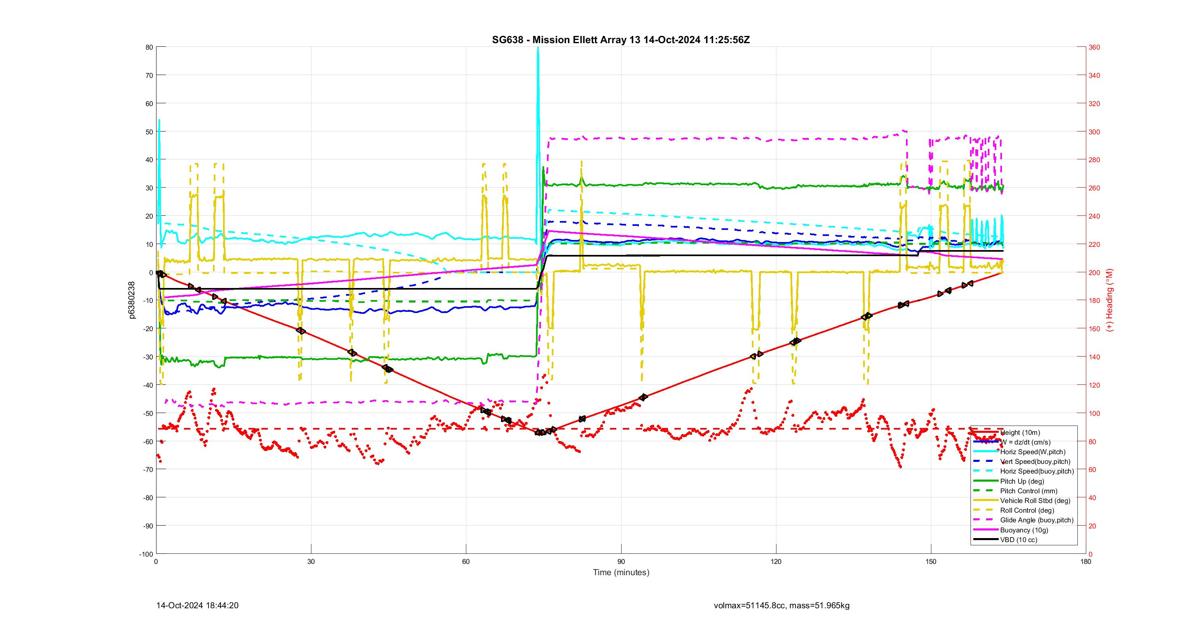This screenshot has width=1200, height=622.
Task: Click the x-axis tick label '150'
Action: pyautogui.click(x=931, y=562)
